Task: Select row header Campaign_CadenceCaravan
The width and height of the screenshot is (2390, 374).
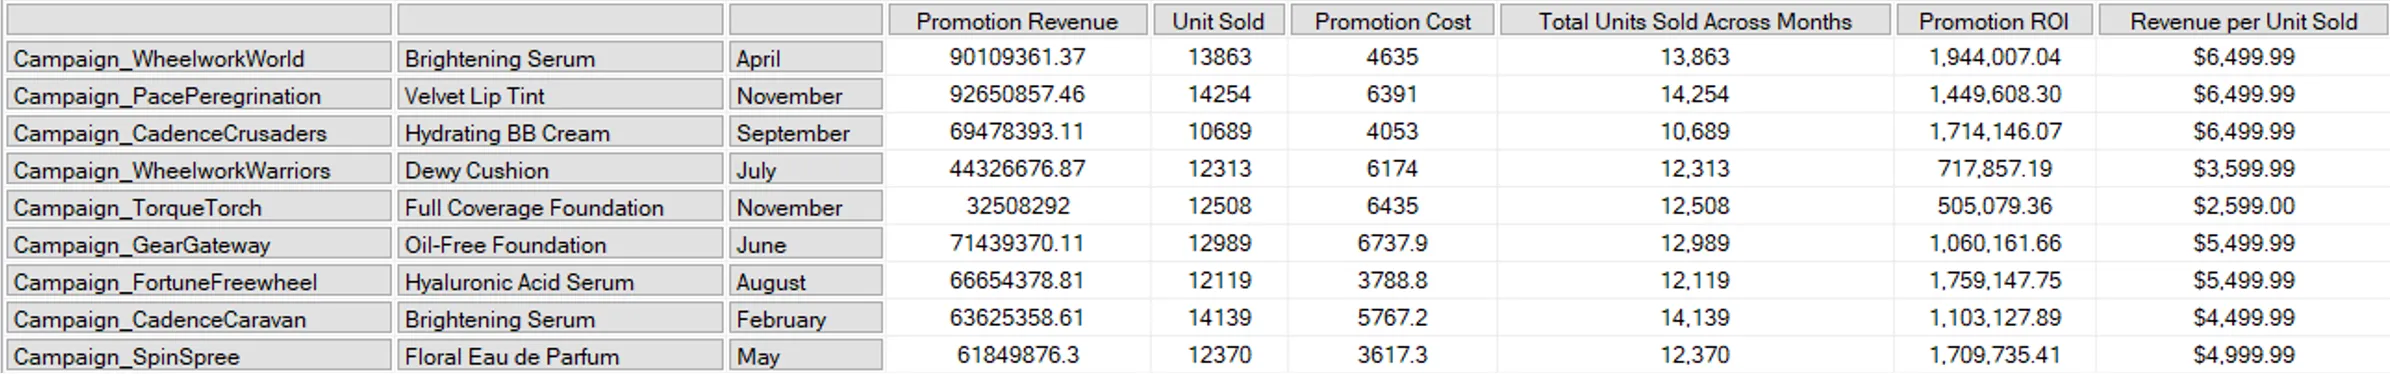Action: point(198,319)
